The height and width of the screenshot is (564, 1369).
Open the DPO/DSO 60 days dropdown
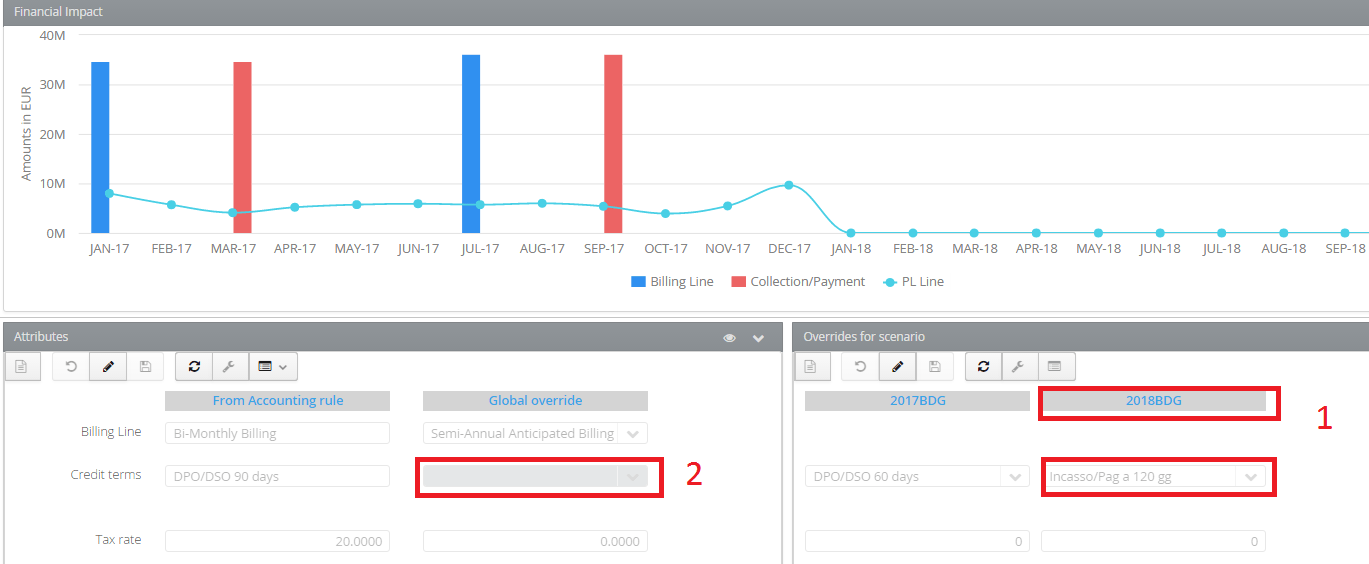click(x=1014, y=477)
